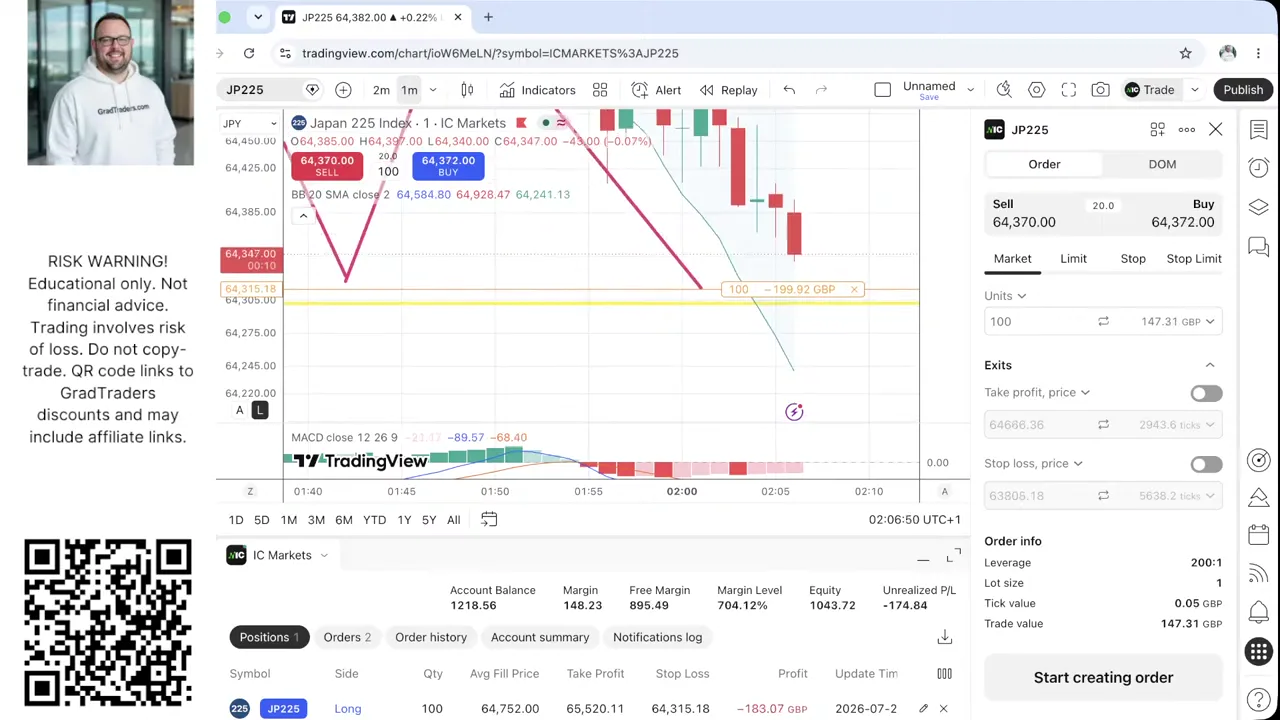Image resolution: width=1280 pixels, height=720 pixels.
Task: Select the Stop Limit order tab
Action: (x=1194, y=259)
